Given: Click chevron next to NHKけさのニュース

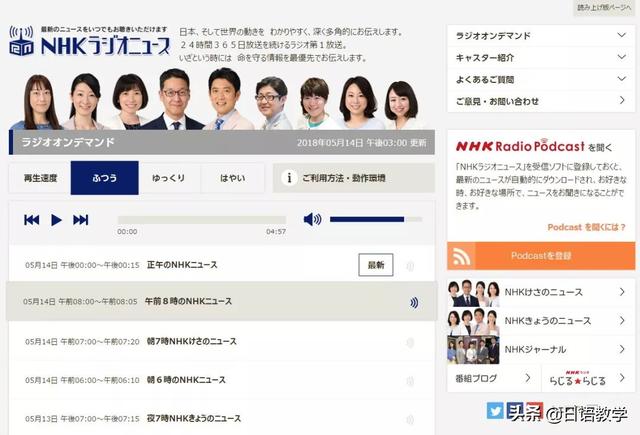Looking at the screenshot, I should (x=622, y=292).
